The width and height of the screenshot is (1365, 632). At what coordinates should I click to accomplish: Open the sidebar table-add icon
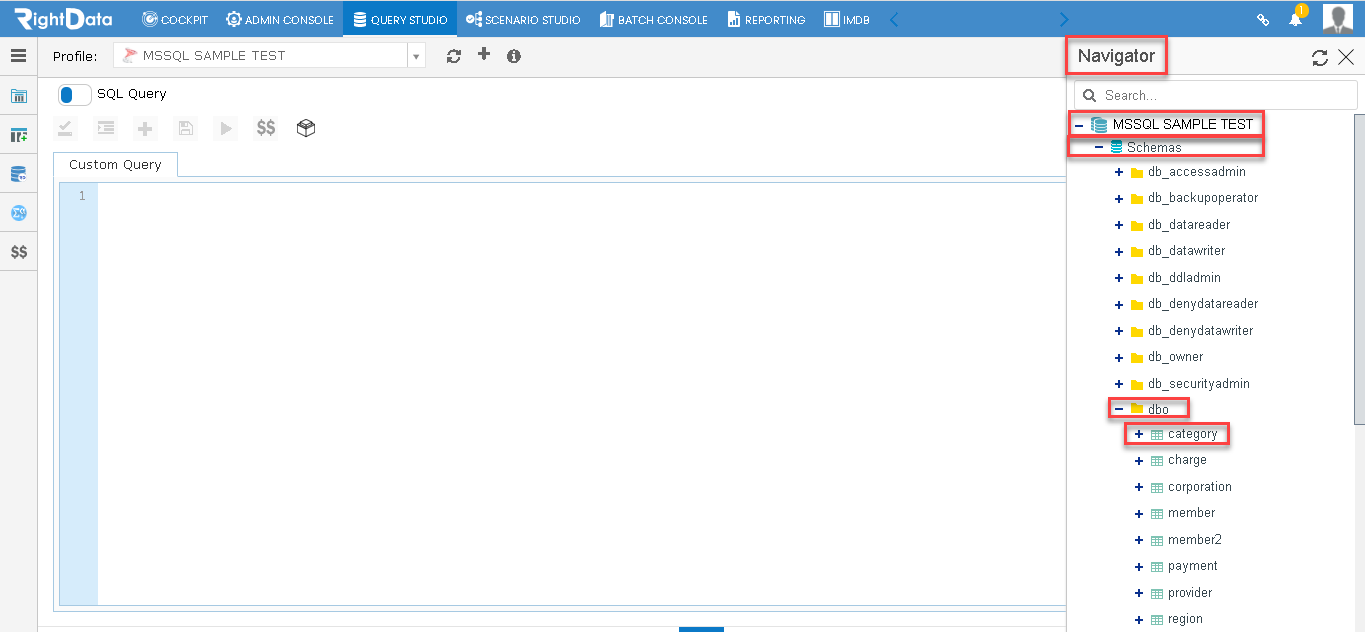tap(18, 135)
